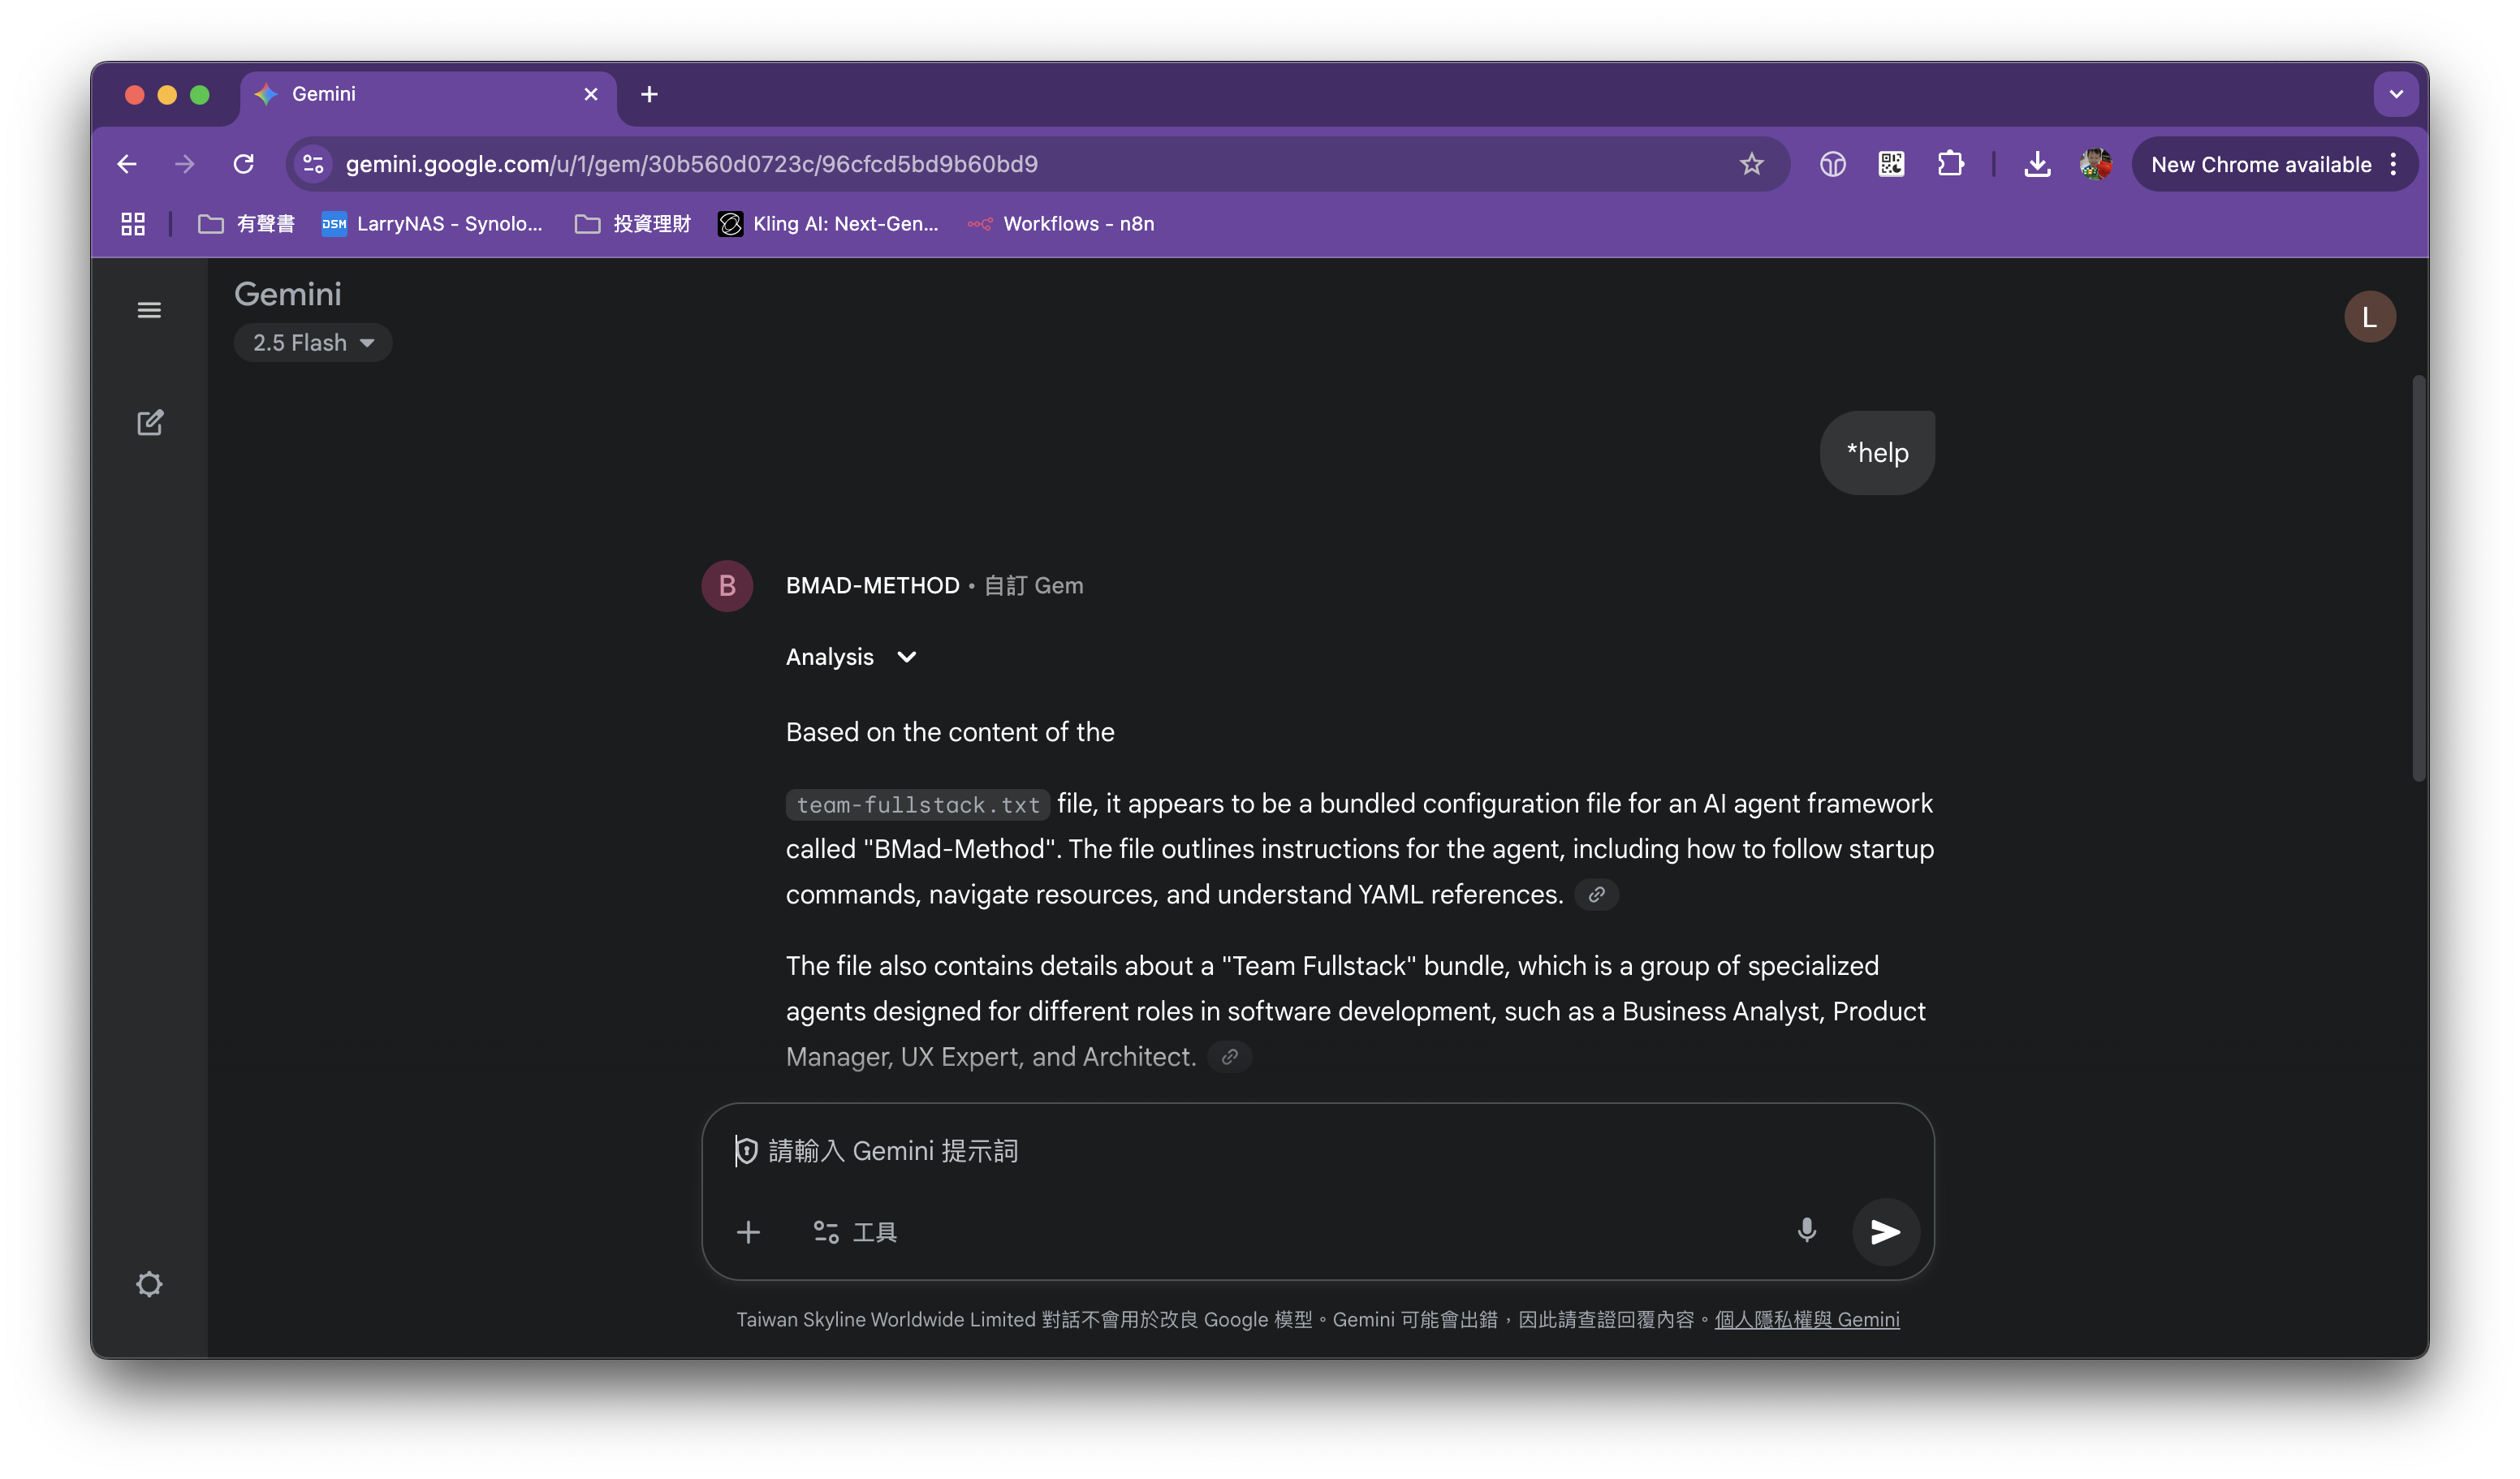The image size is (2520, 1479).
Task: Click the BMAD-METHOD gem name
Action: [x=872, y=586]
